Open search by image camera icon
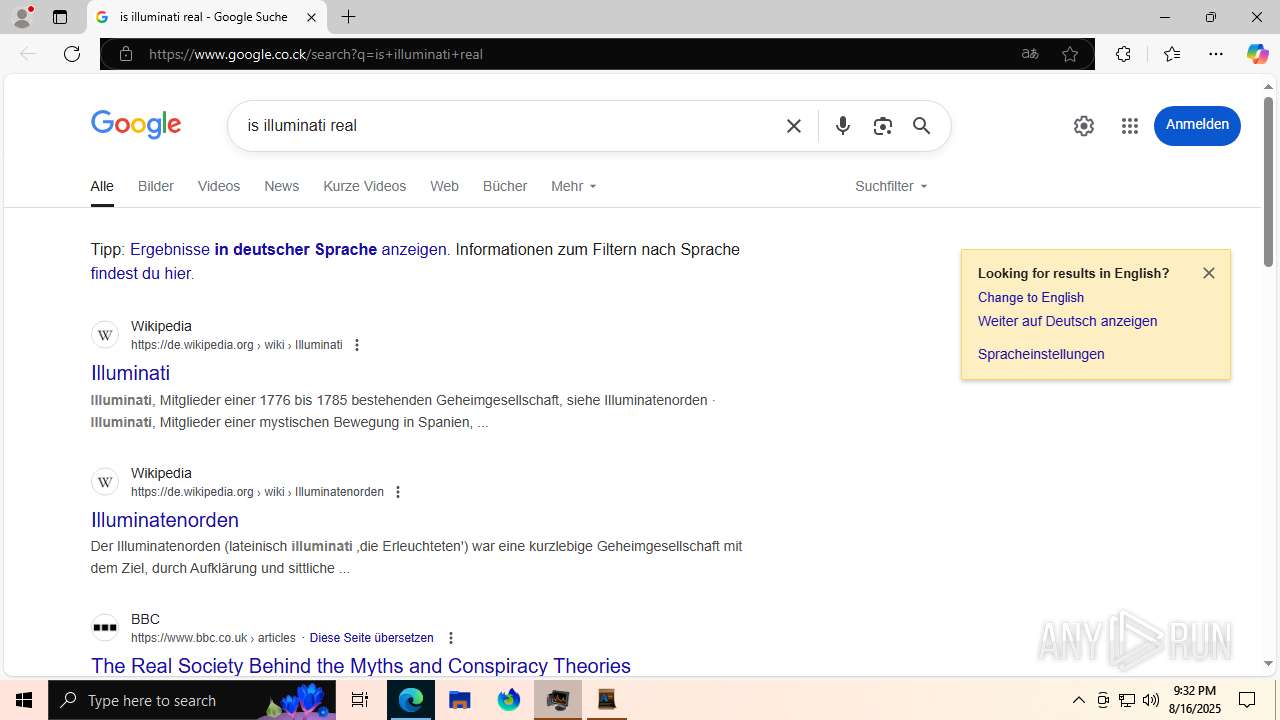The image size is (1280, 720). click(882, 126)
